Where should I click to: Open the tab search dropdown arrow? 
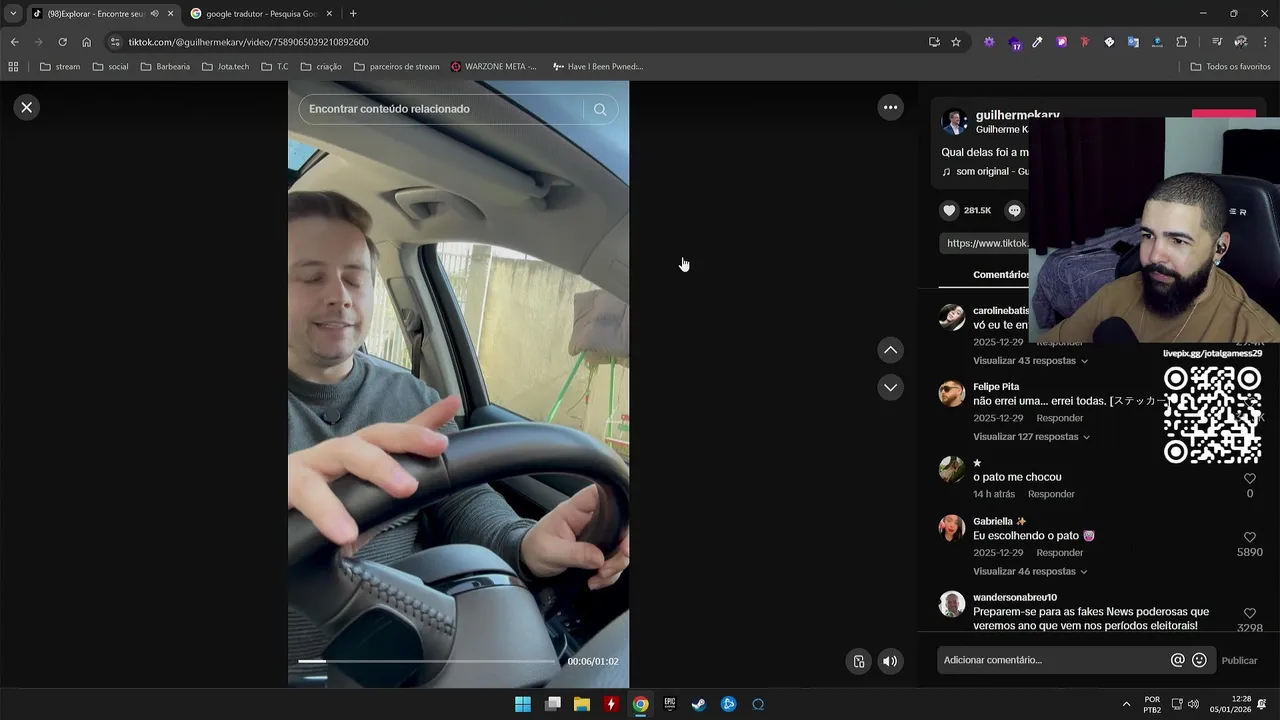[x=13, y=14]
